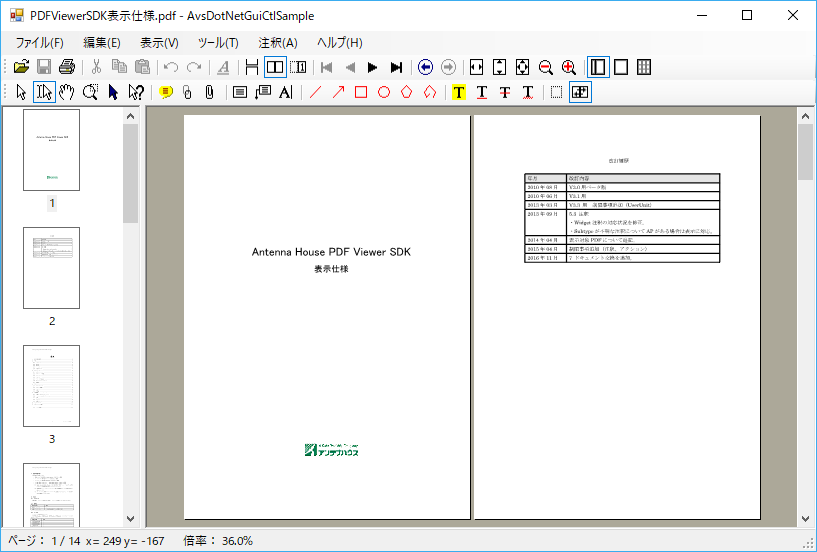This screenshot has width=817, height=552.
Task: Click the Redo arrow icon
Action: [x=194, y=67]
